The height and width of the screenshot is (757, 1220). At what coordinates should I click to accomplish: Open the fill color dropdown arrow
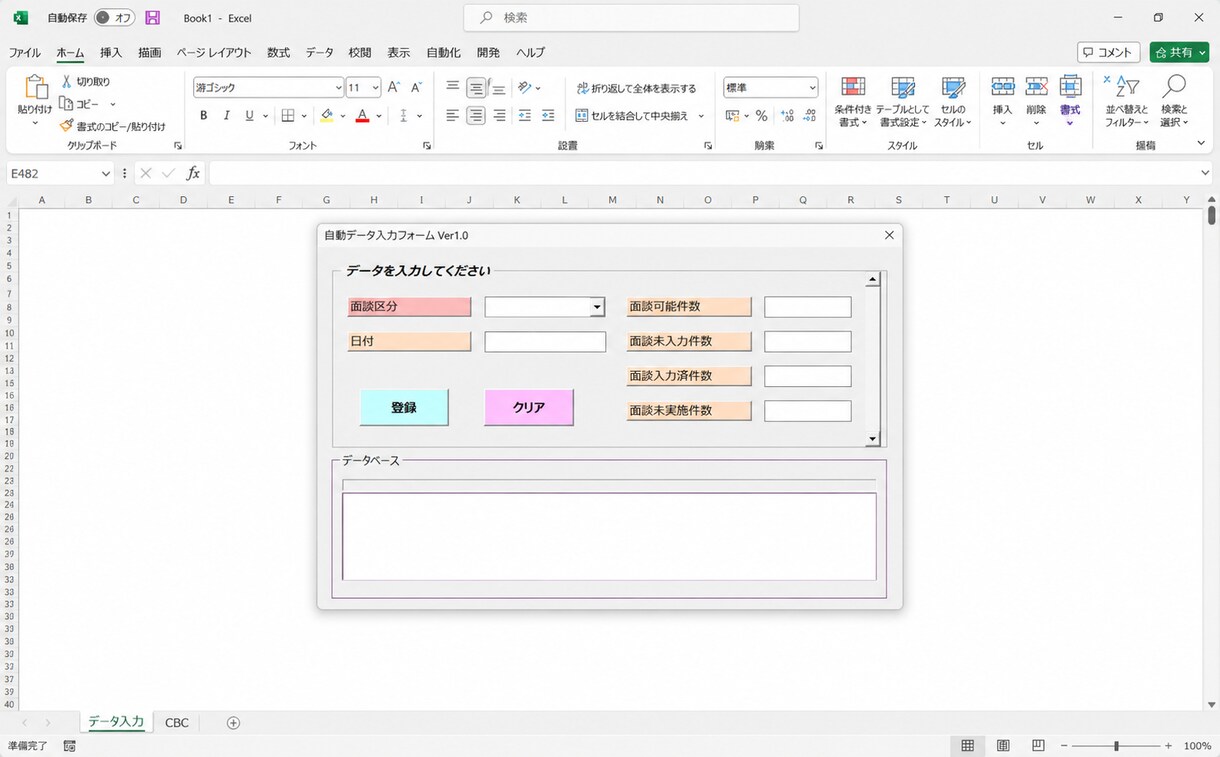pos(342,116)
